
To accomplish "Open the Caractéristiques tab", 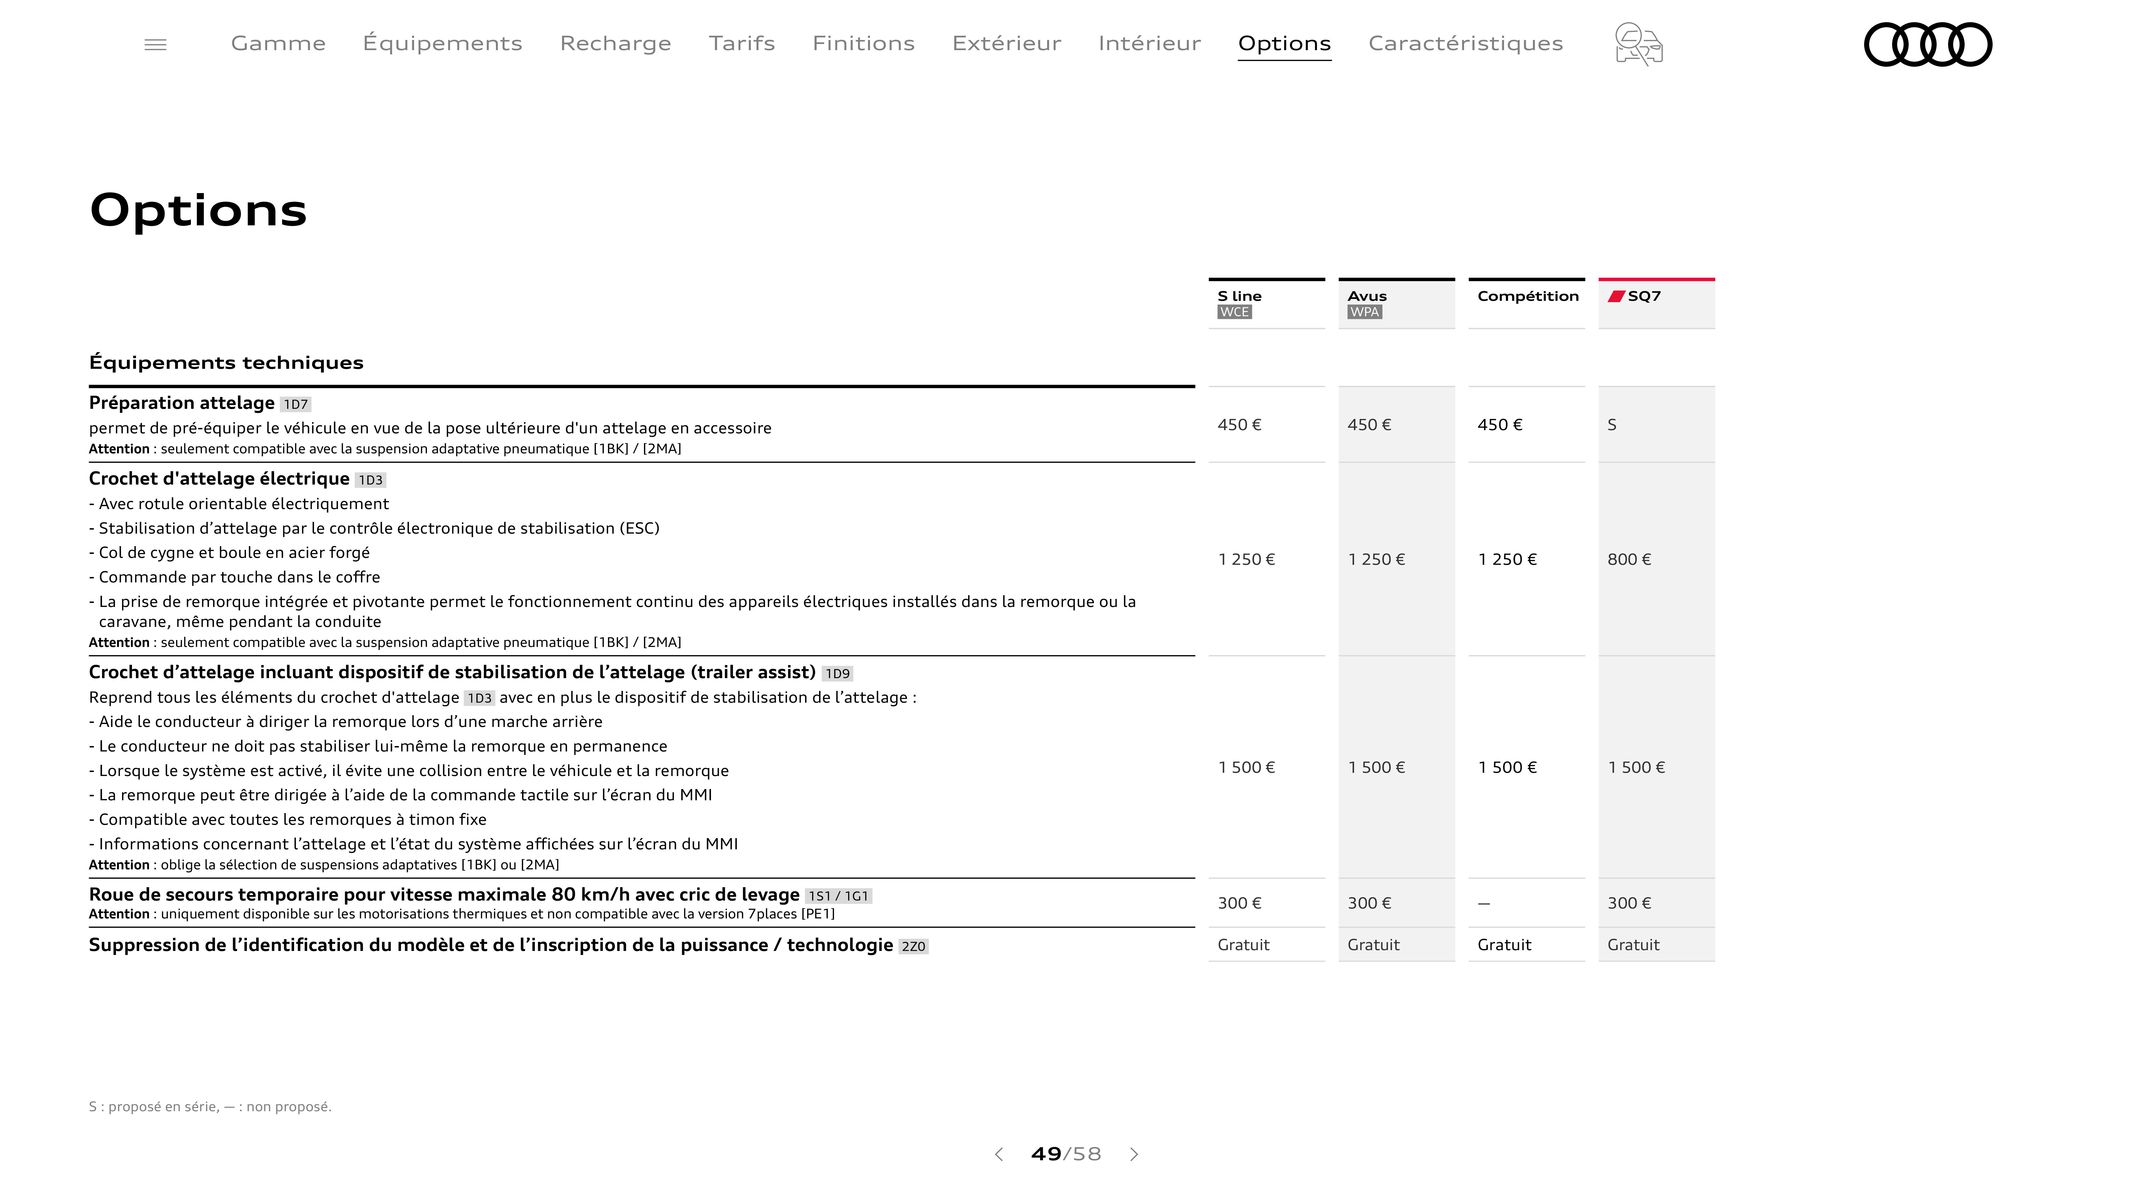I will [1465, 43].
